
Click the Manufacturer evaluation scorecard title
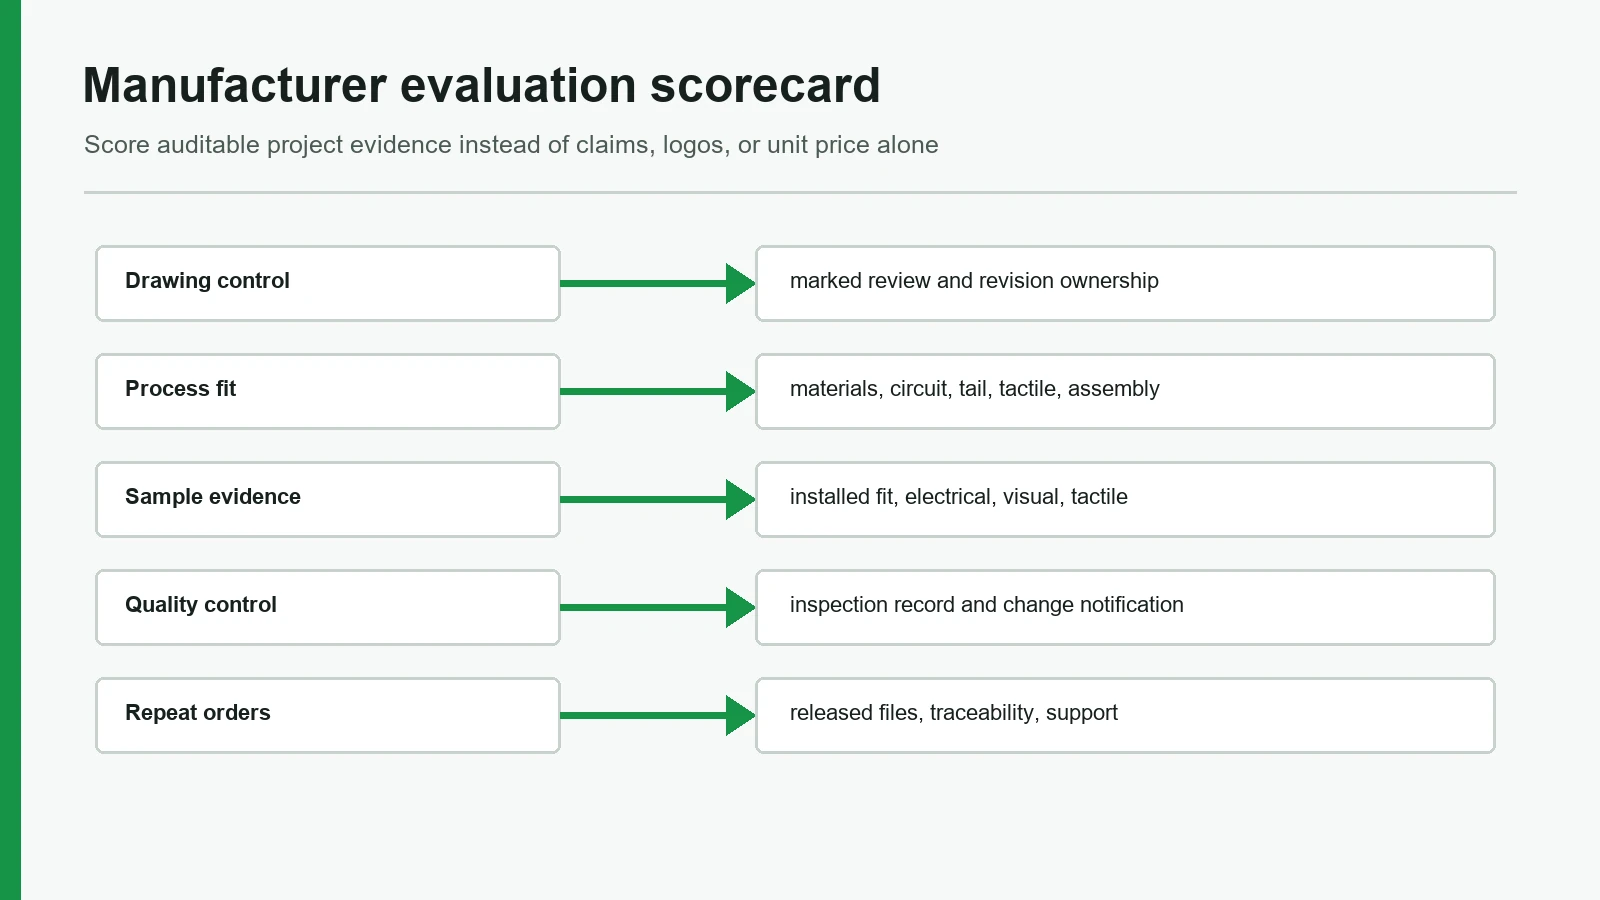481,85
